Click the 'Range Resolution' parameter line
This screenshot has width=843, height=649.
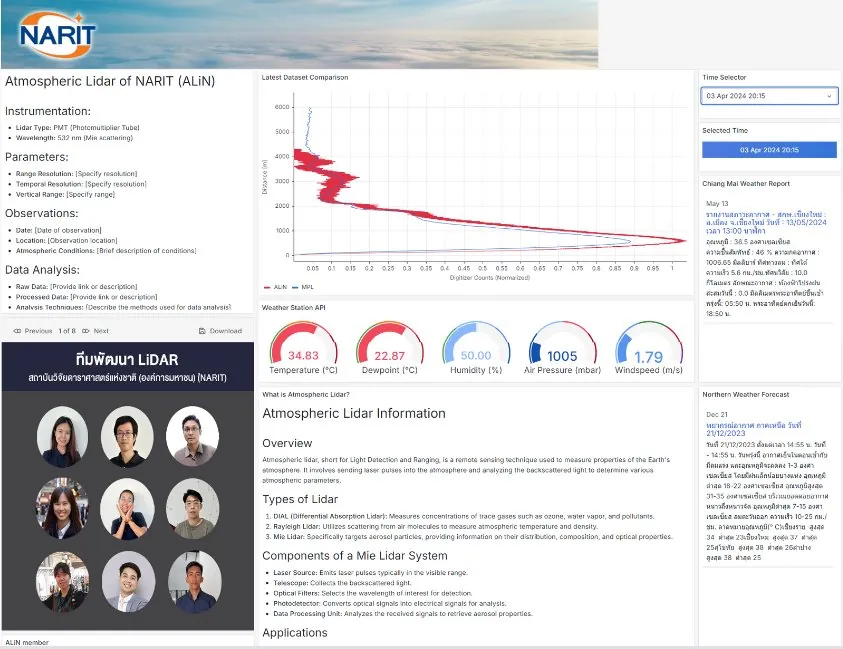[x=76, y=174]
